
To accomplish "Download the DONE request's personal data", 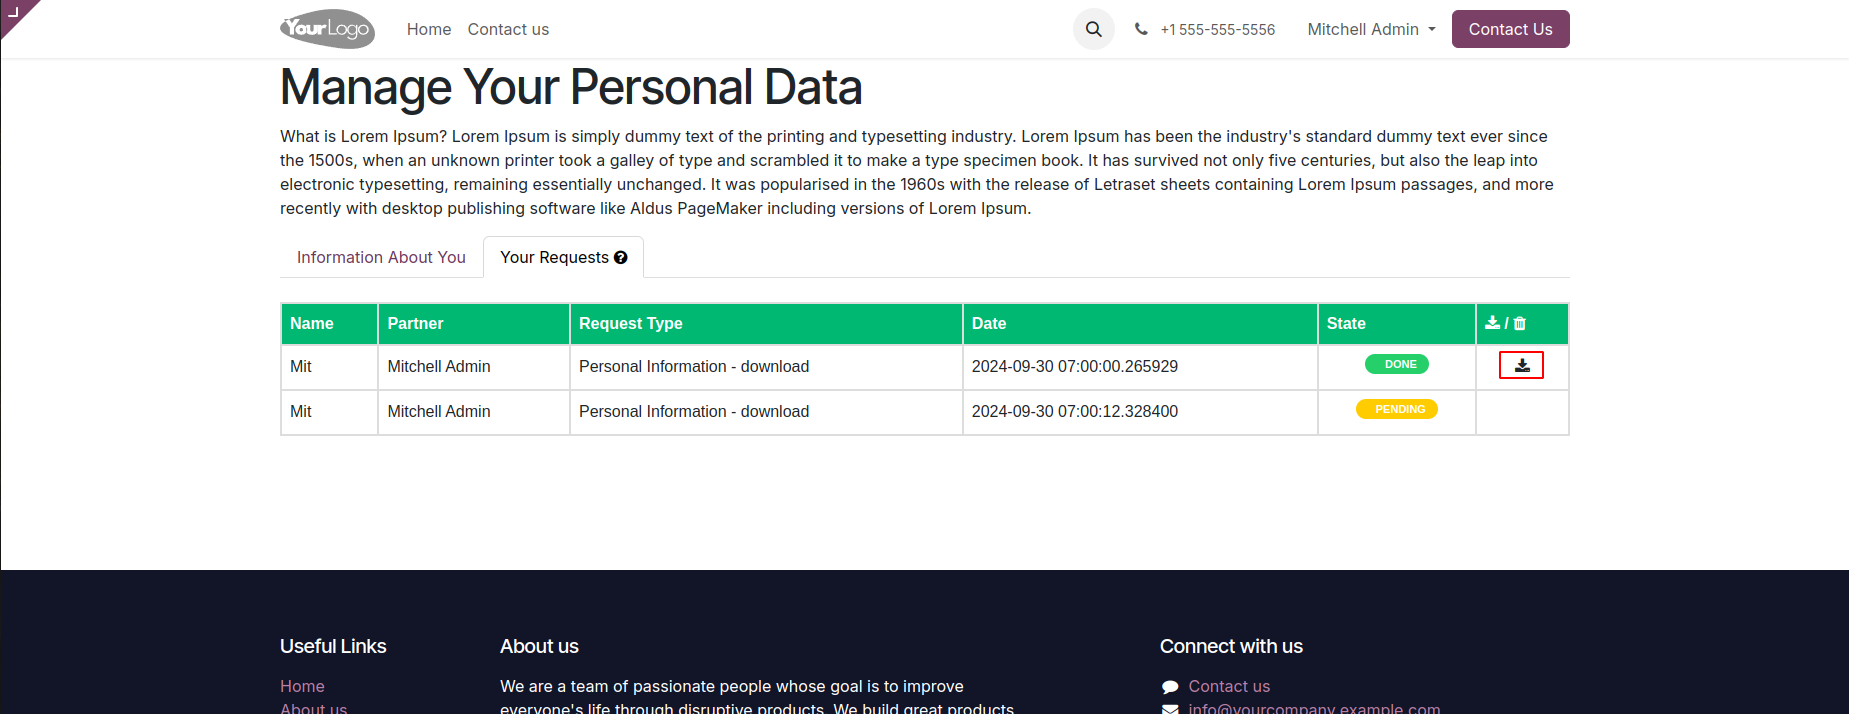I will pyautogui.click(x=1521, y=366).
